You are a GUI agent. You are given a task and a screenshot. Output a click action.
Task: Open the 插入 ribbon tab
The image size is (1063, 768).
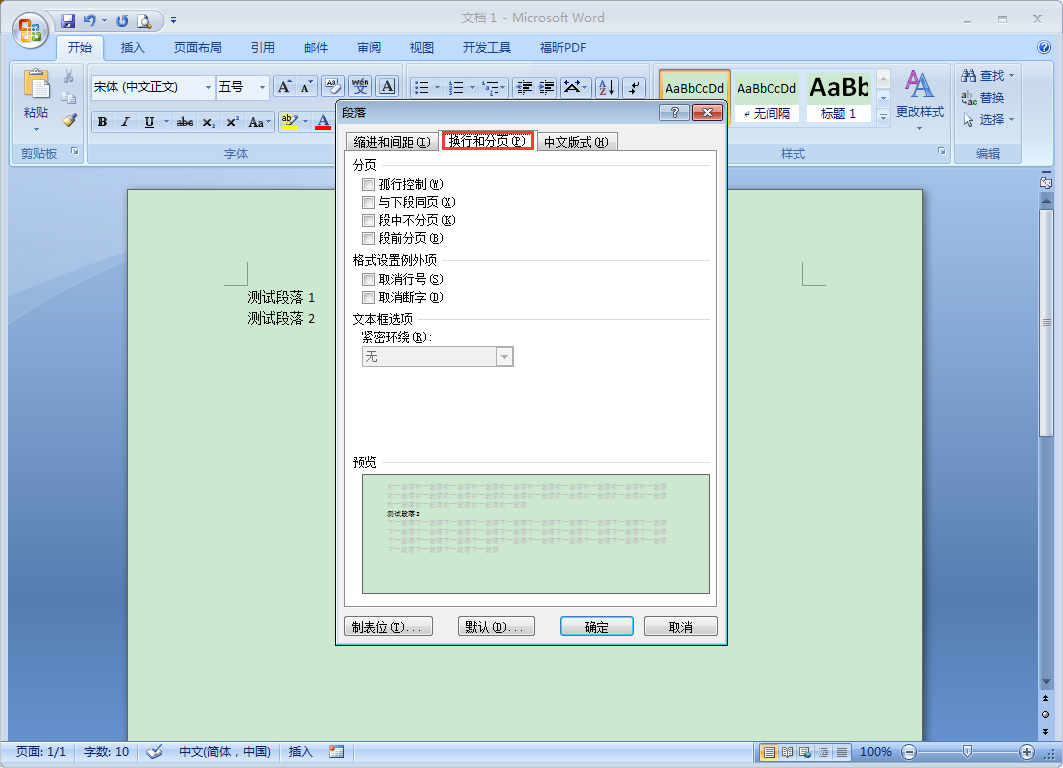coord(134,47)
